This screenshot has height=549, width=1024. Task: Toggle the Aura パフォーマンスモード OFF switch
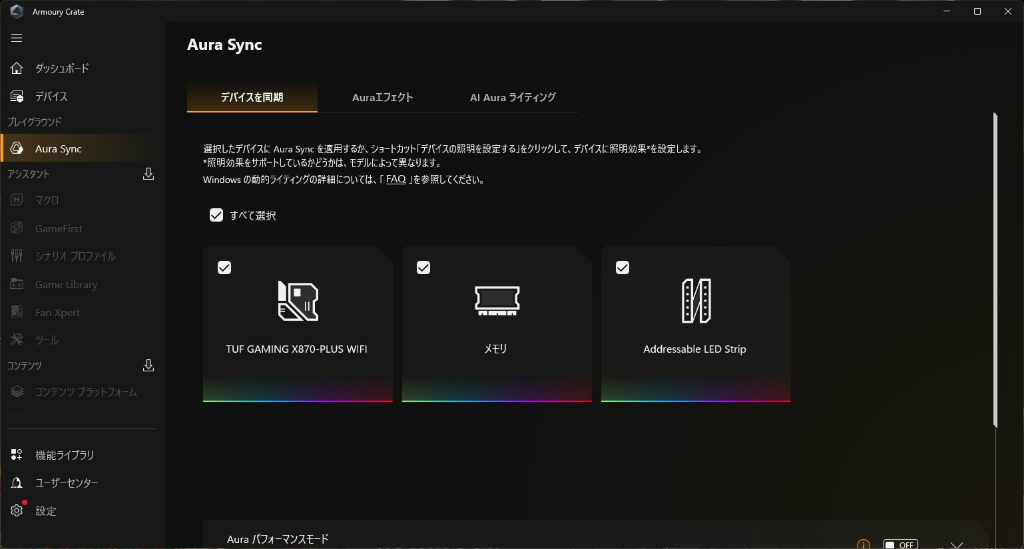point(901,544)
